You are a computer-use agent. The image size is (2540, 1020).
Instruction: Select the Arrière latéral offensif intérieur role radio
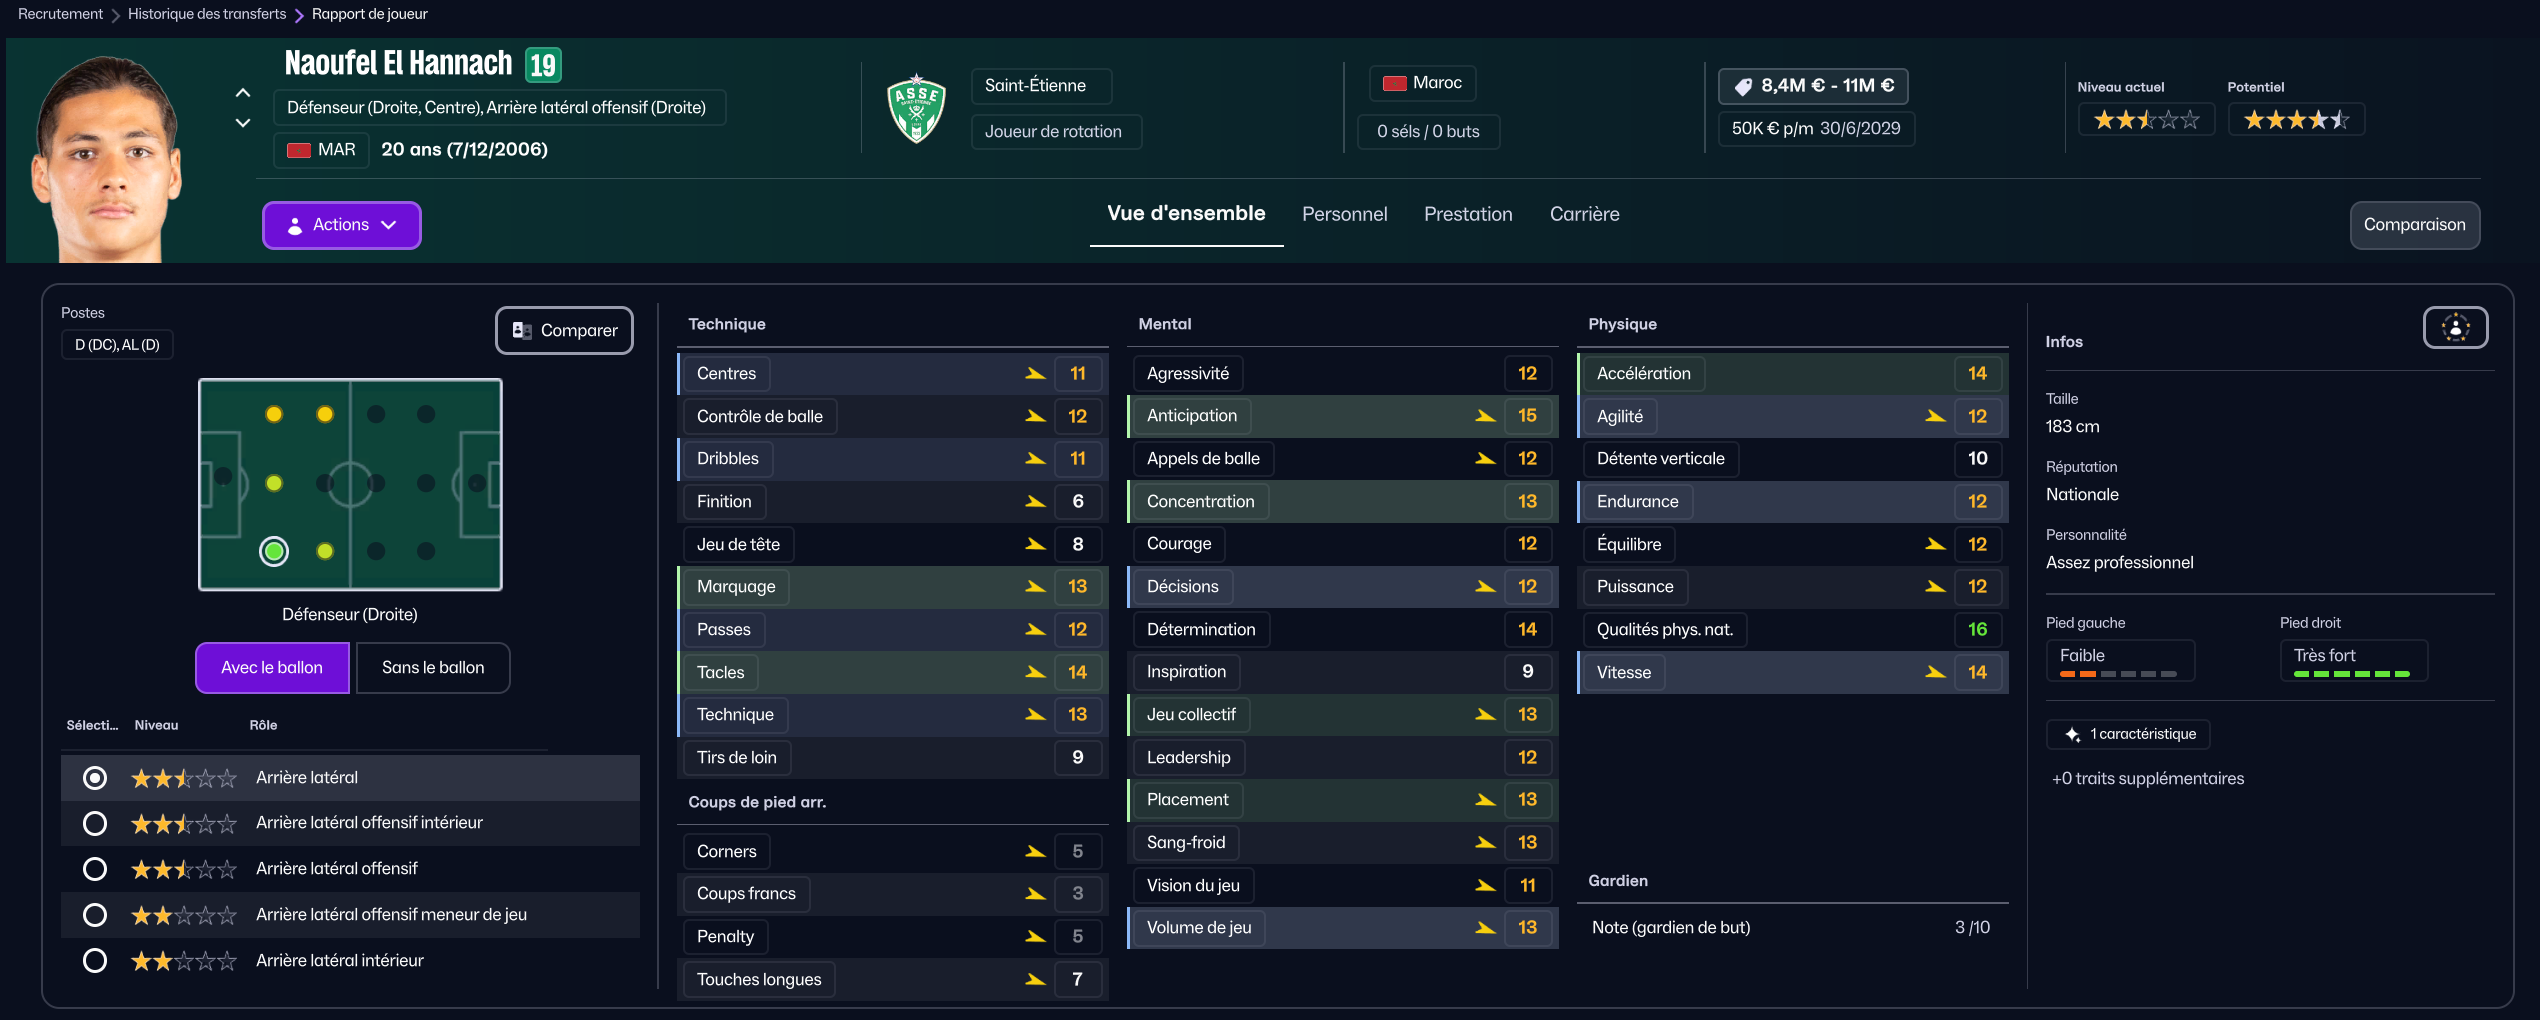point(95,823)
